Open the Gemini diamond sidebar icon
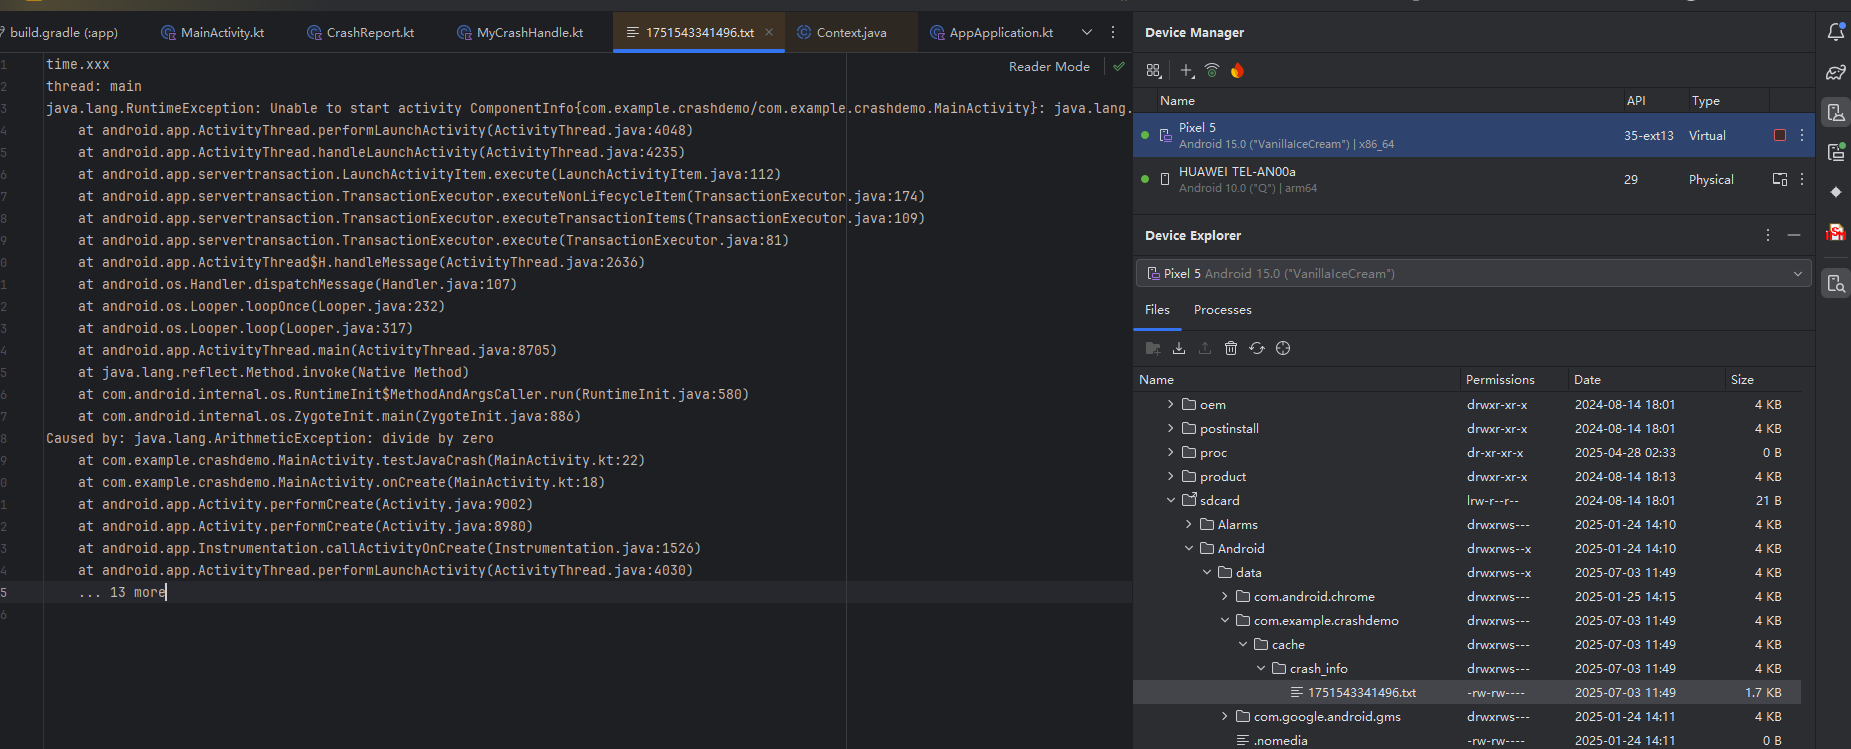 coord(1836,192)
